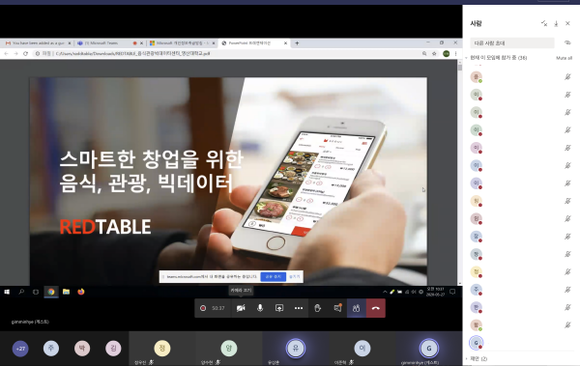The height and width of the screenshot is (366, 580).
Task: Download the attendance list
Action: (556, 24)
